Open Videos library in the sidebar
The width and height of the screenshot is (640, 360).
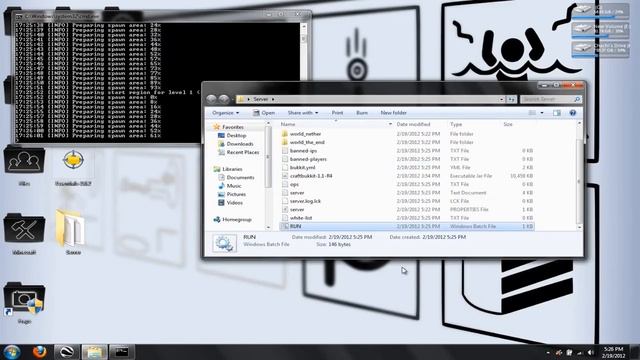(234, 202)
